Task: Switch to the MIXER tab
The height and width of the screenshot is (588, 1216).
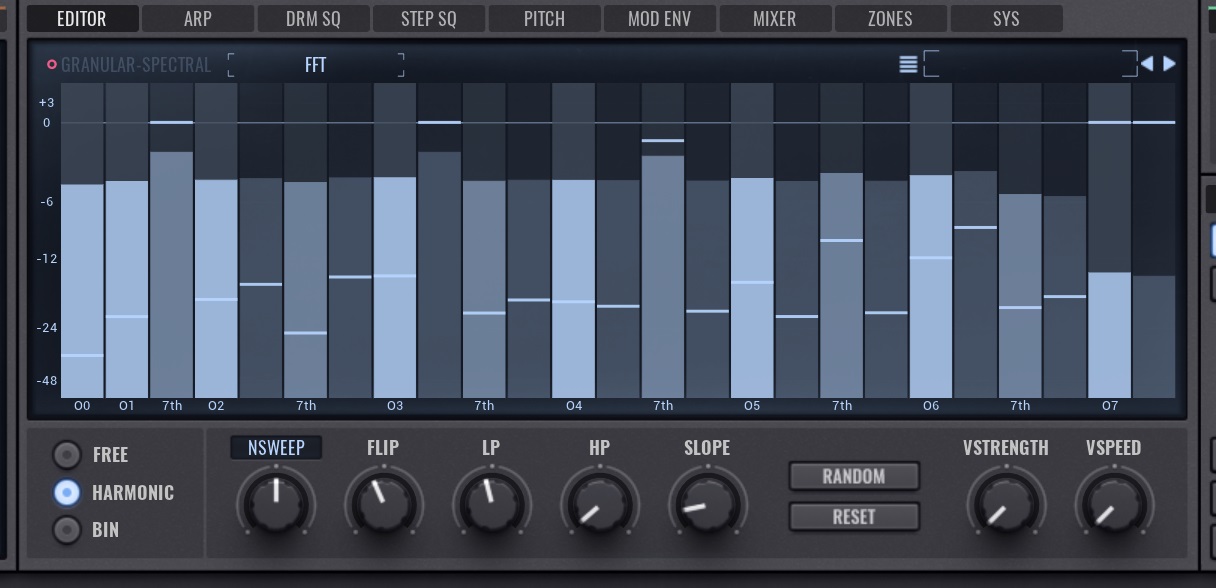Action: tap(774, 19)
